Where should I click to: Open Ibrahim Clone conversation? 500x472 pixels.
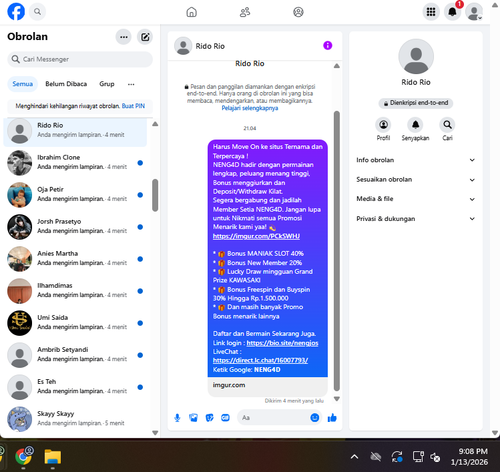click(x=75, y=163)
